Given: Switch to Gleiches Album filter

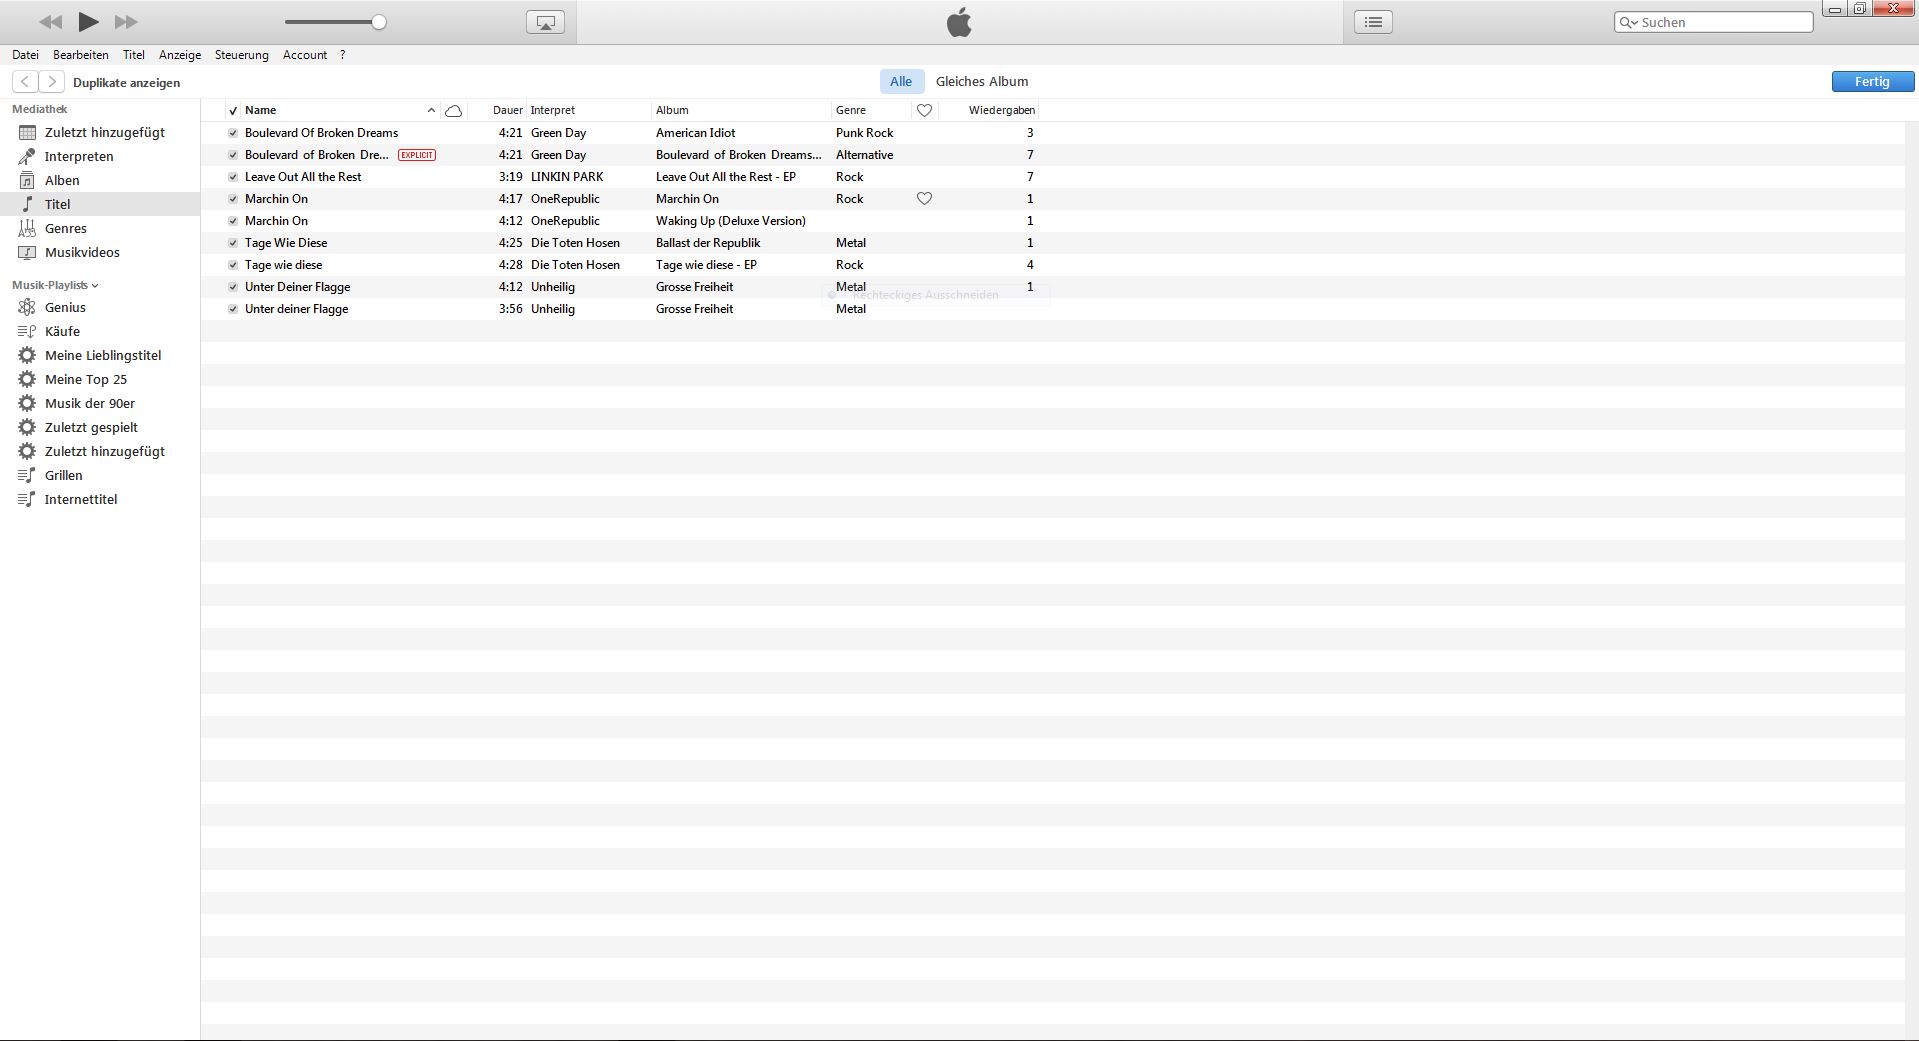Looking at the screenshot, I should point(982,82).
